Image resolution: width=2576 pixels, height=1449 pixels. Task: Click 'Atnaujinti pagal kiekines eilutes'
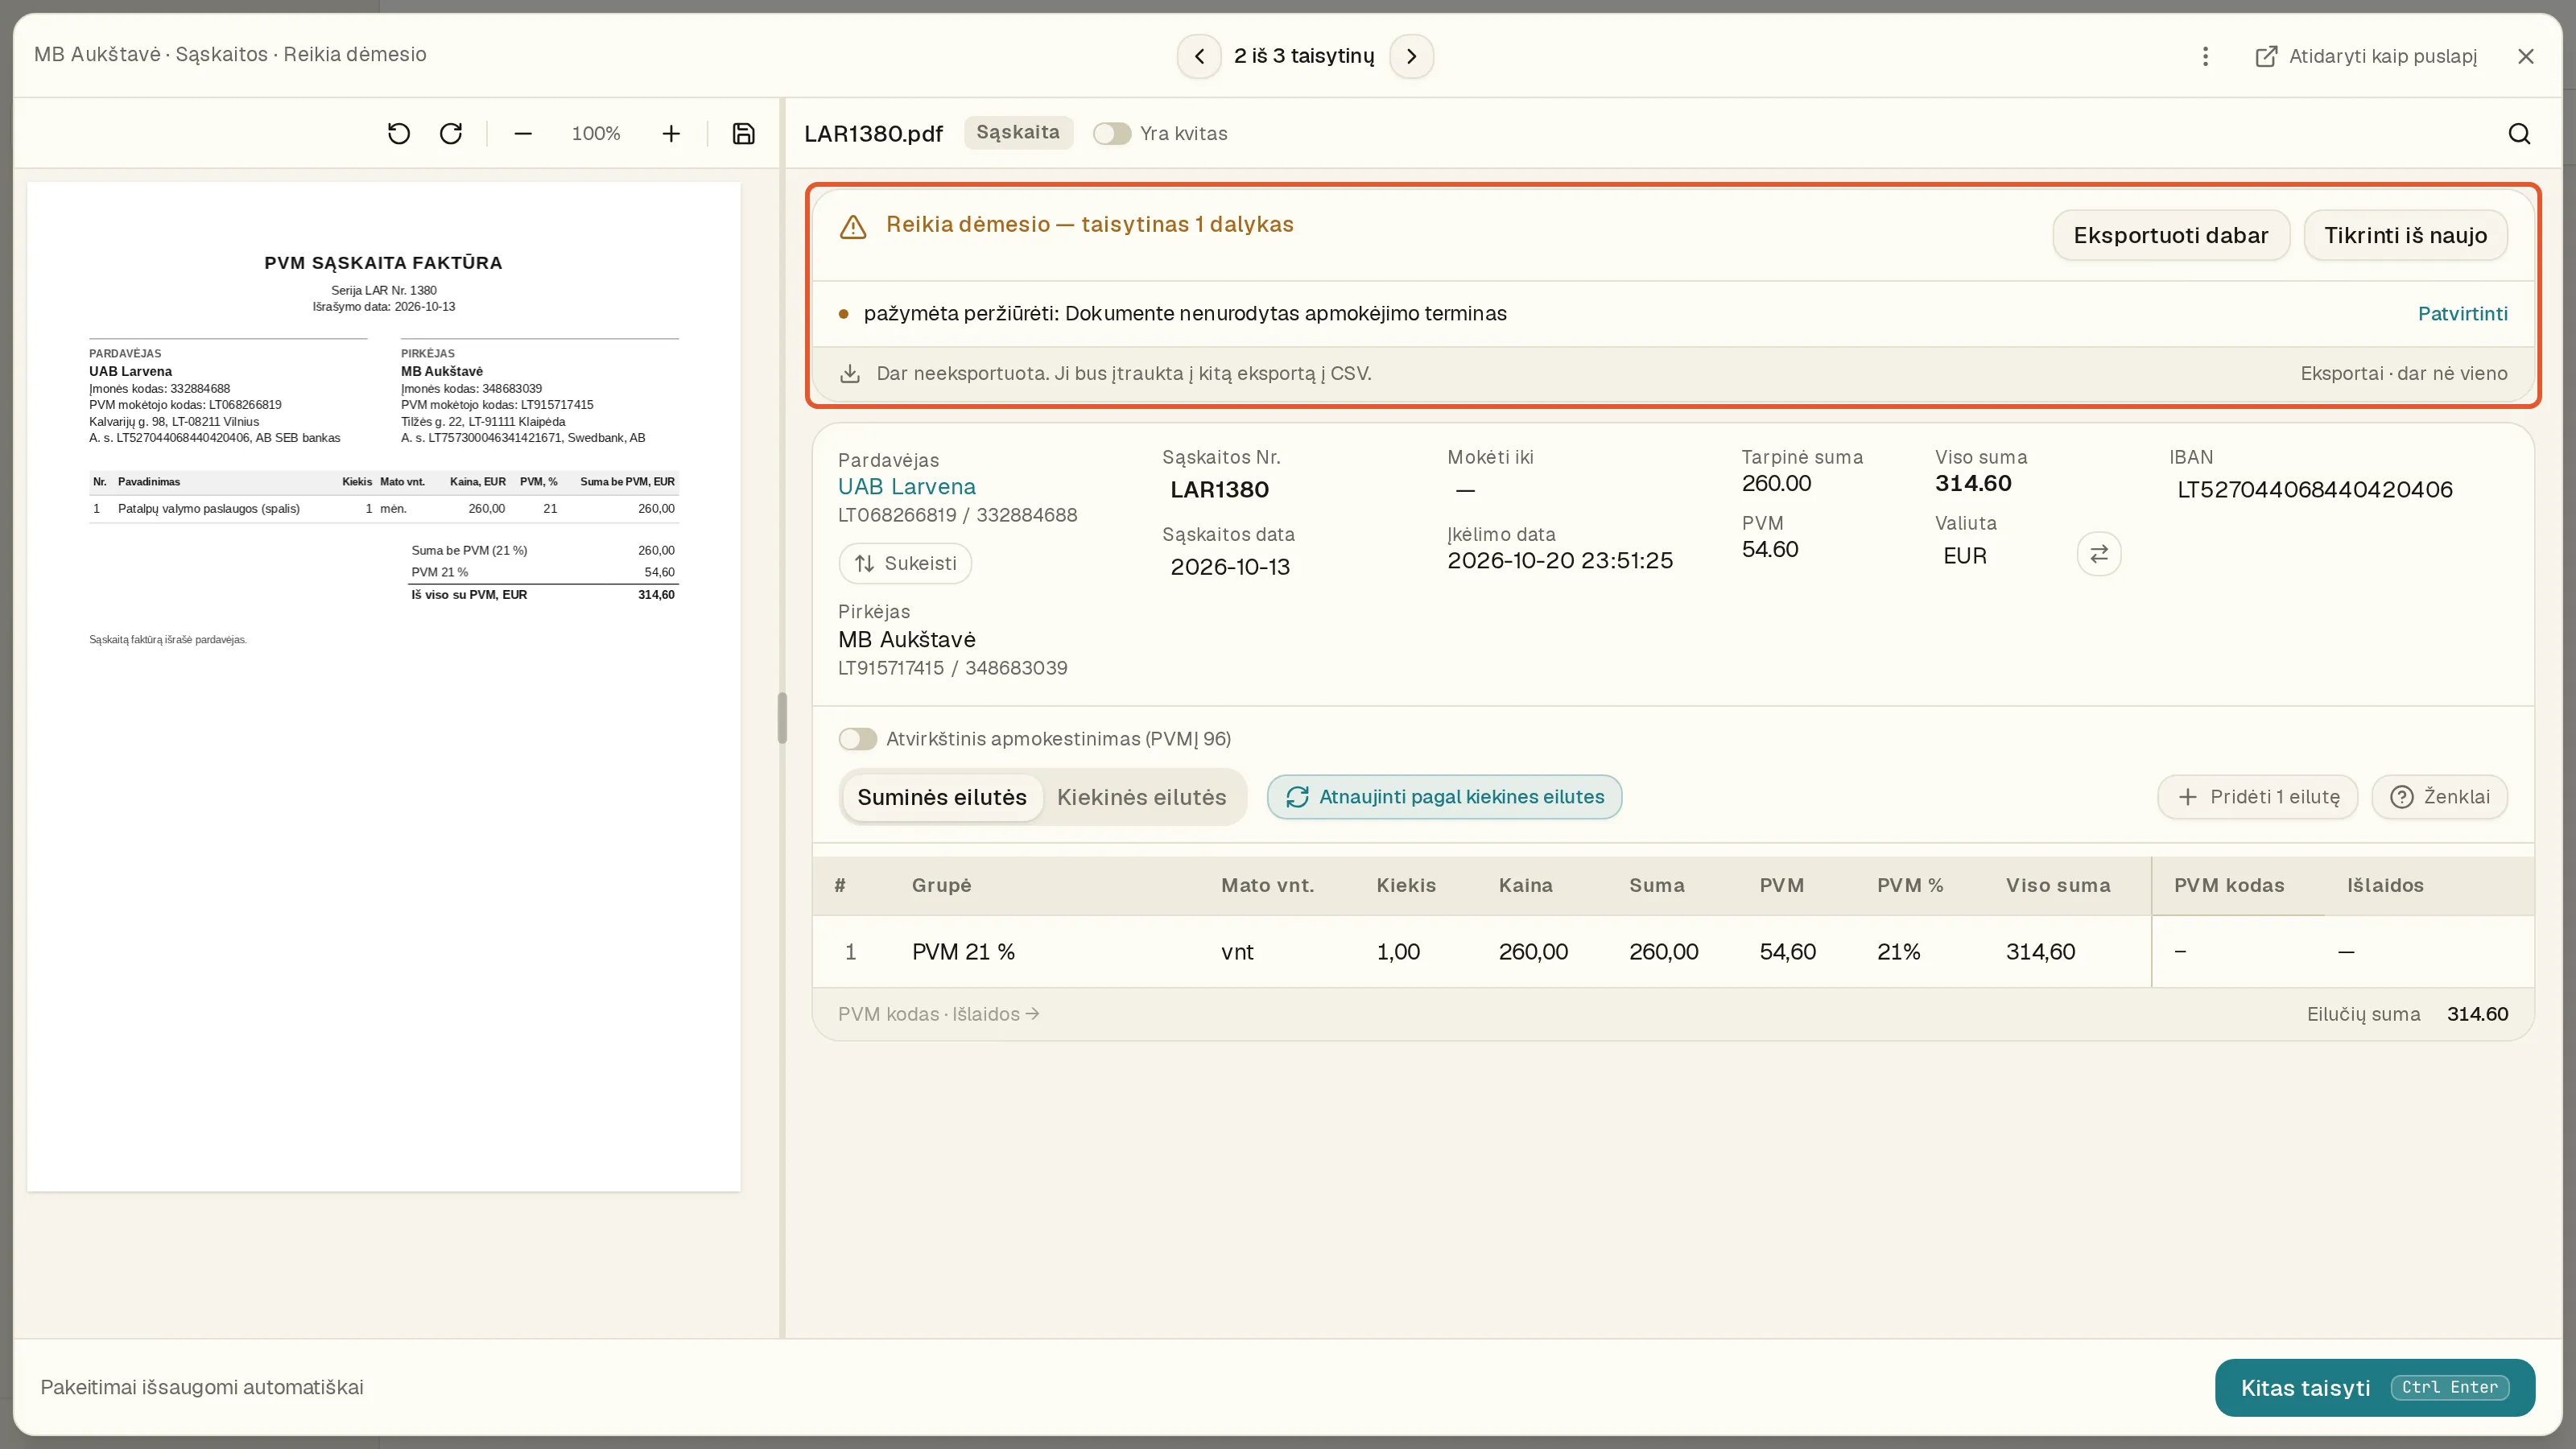[1444, 796]
